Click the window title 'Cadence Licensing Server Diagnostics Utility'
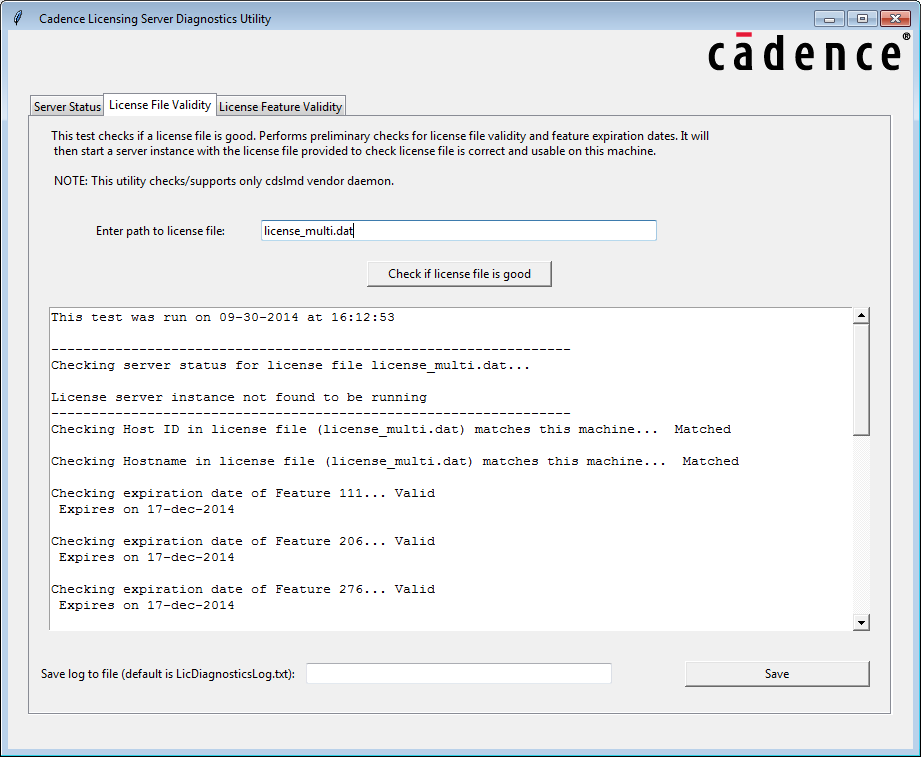 tap(155, 19)
